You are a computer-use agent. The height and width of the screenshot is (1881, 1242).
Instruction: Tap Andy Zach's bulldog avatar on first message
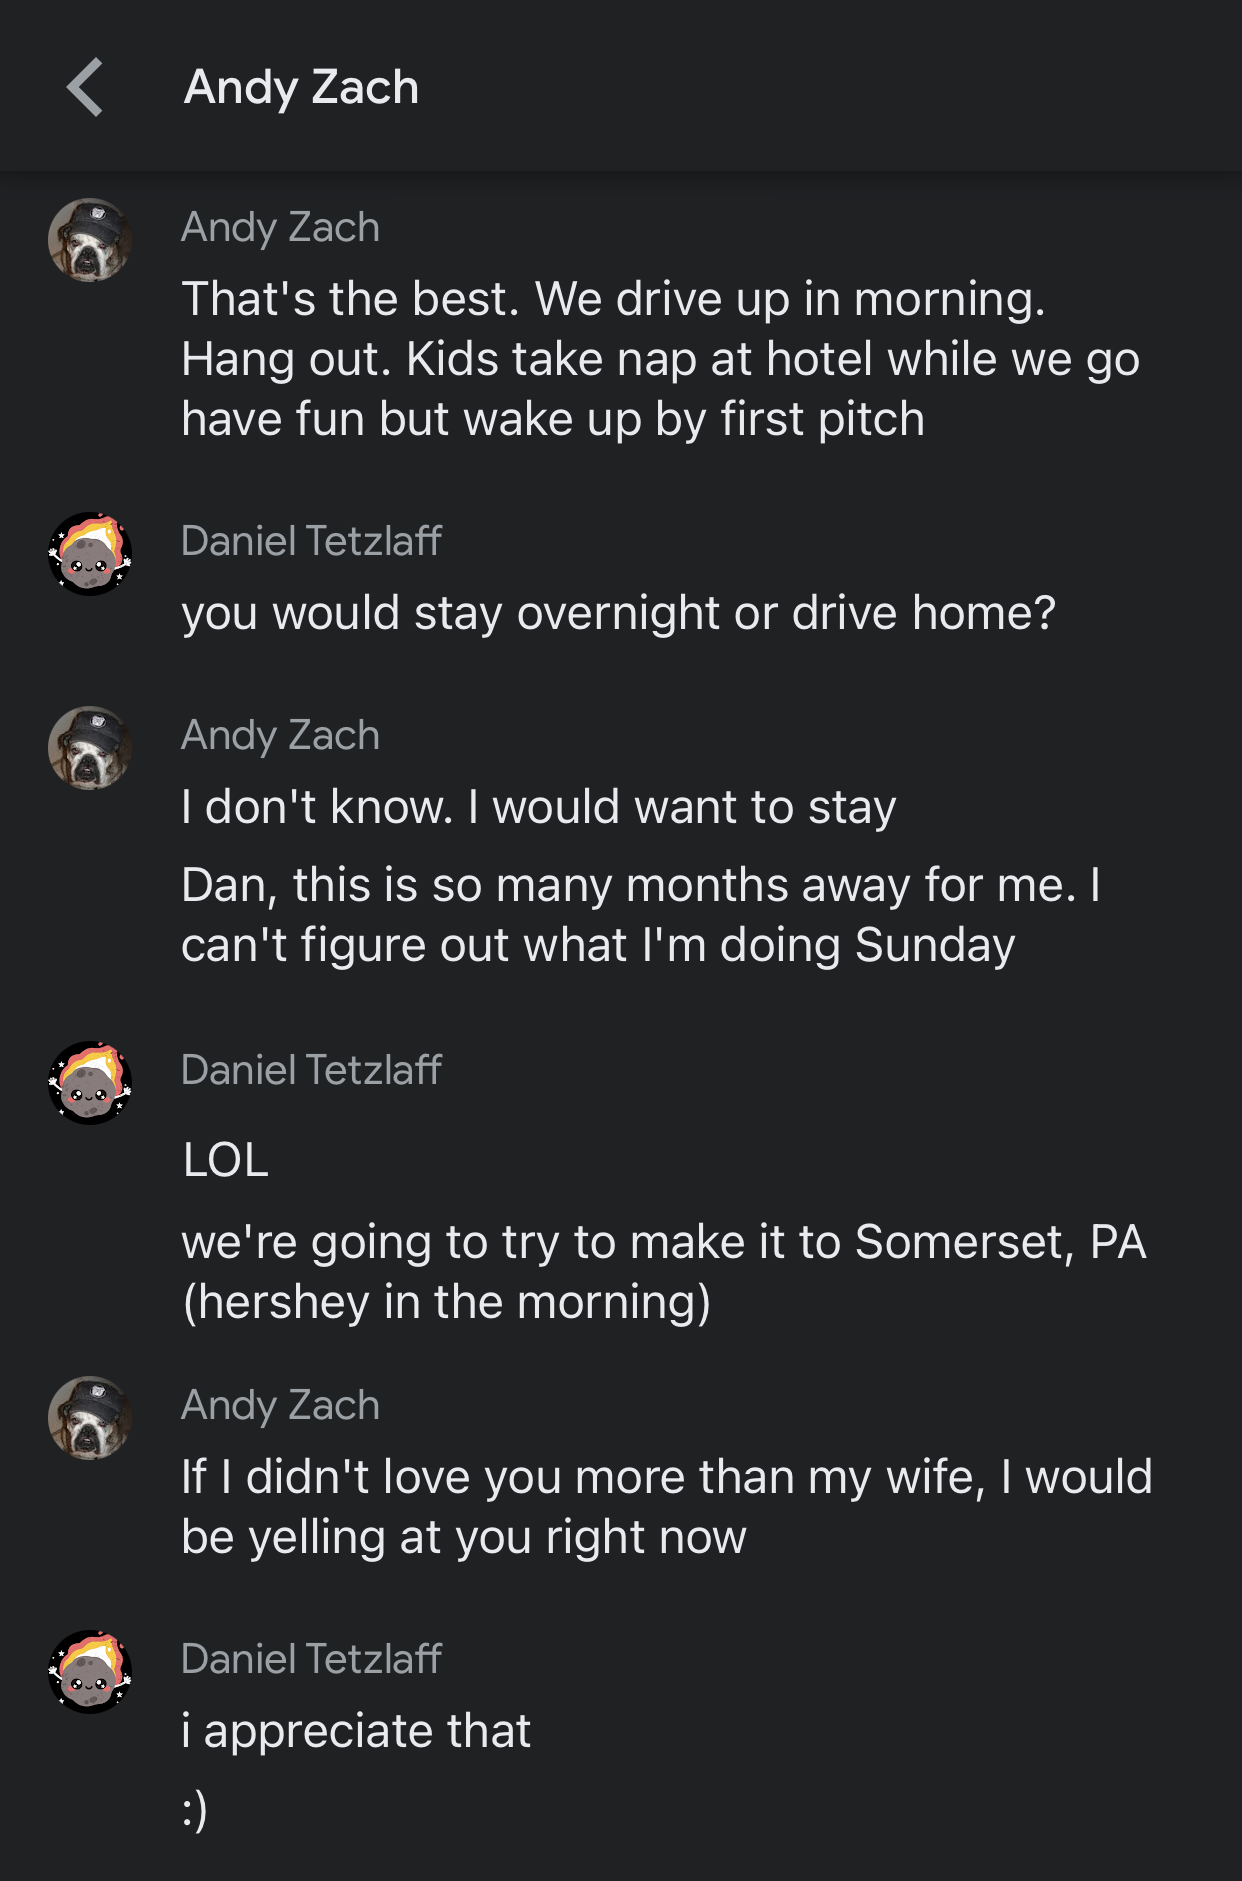click(90, 240)
